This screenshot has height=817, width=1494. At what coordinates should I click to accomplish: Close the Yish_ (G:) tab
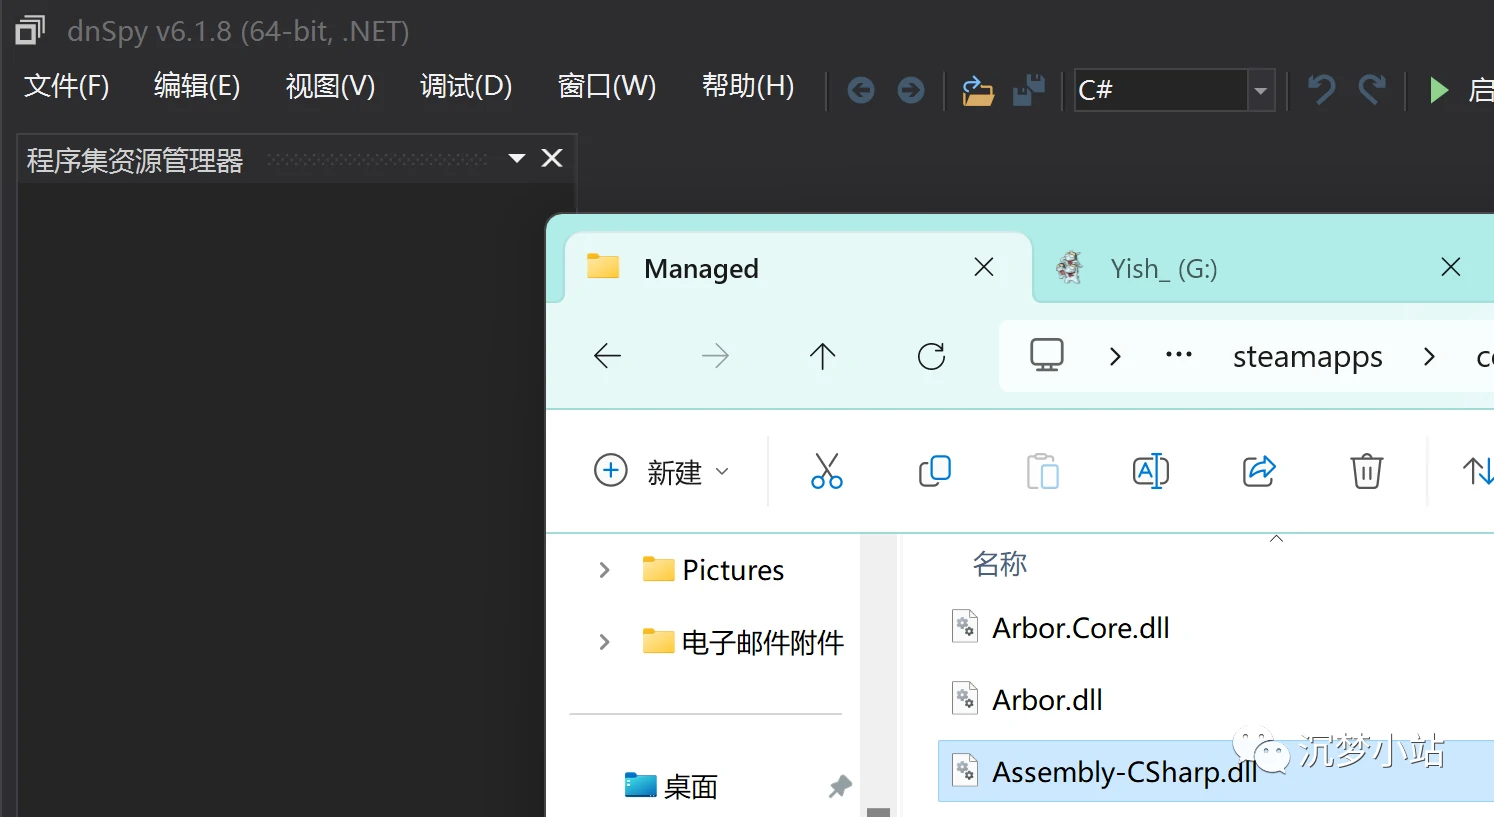coord(1451,267)
